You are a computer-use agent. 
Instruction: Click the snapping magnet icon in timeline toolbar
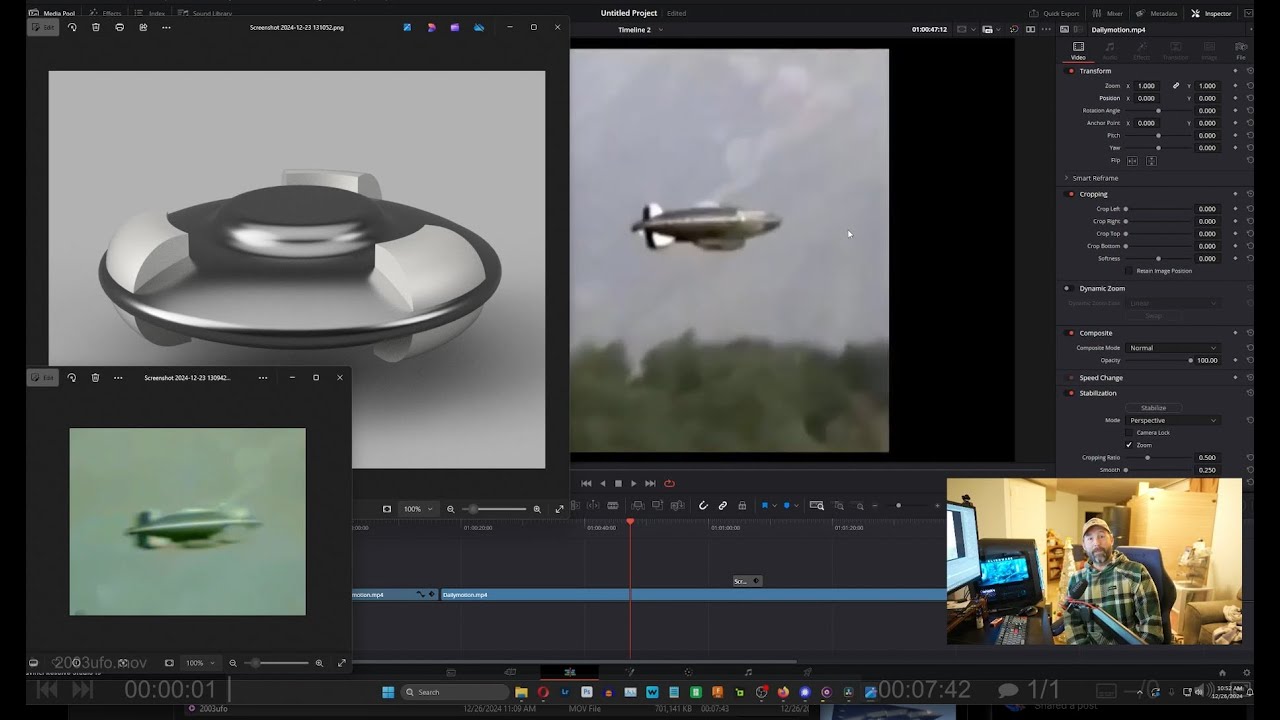coord(703,506)
